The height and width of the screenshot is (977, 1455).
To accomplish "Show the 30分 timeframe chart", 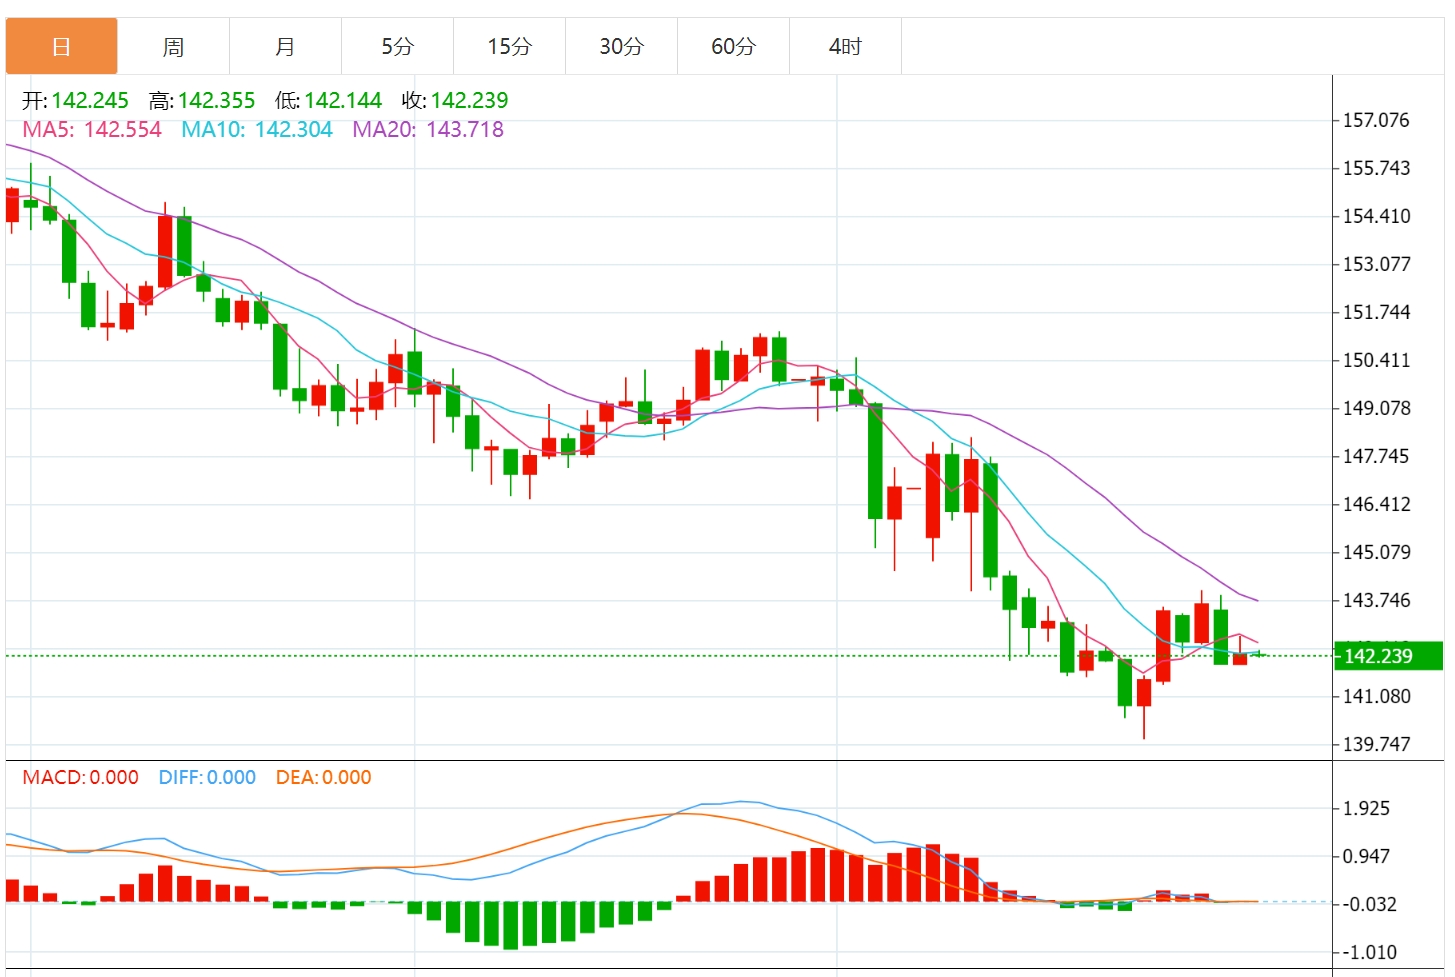I will click(622, 46).
